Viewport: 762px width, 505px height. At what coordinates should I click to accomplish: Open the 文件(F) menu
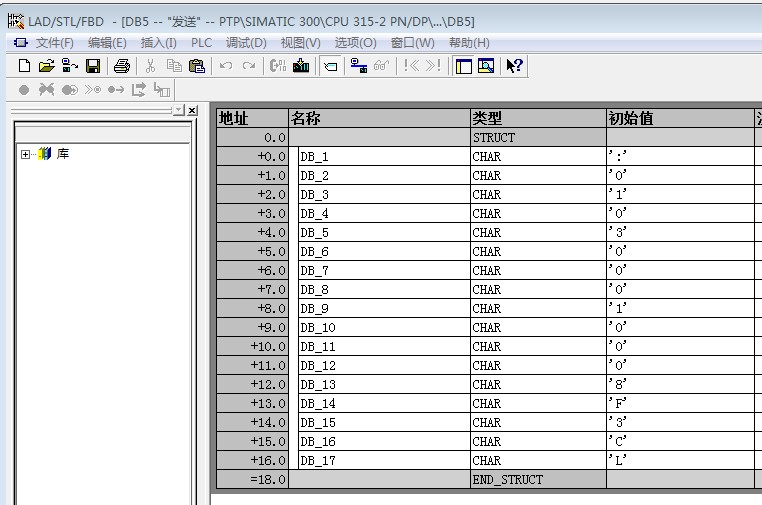coord(54,43)
